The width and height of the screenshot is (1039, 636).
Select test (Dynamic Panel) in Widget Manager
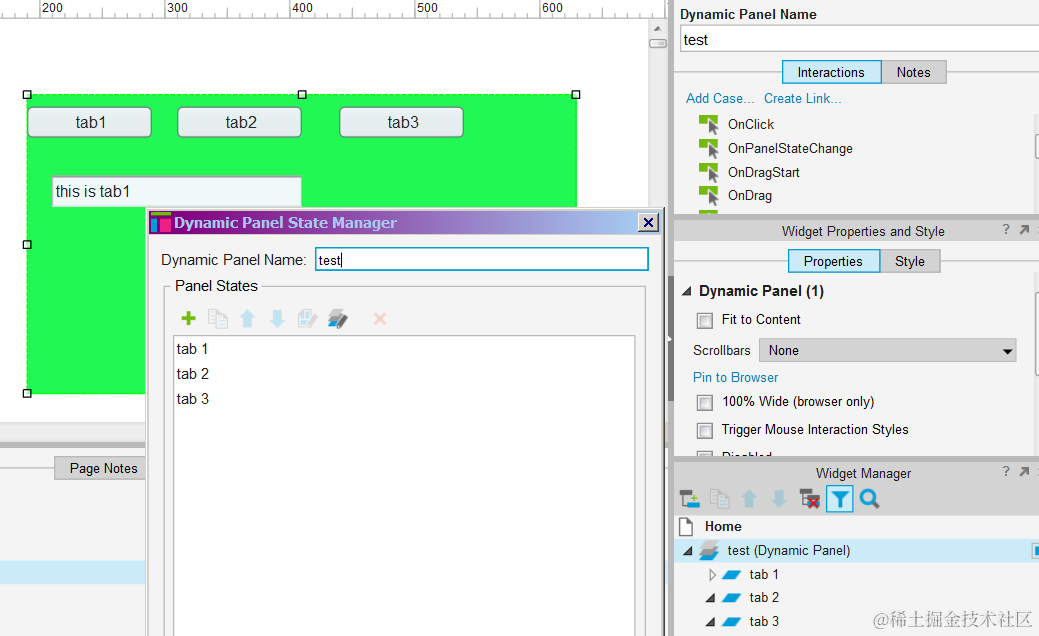coord(789,551)
